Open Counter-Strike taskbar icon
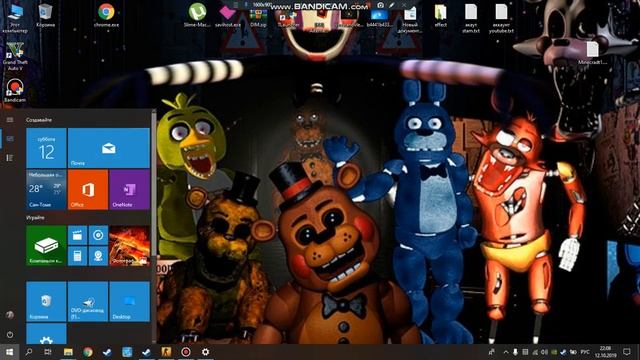 click(x=166, y=352)
